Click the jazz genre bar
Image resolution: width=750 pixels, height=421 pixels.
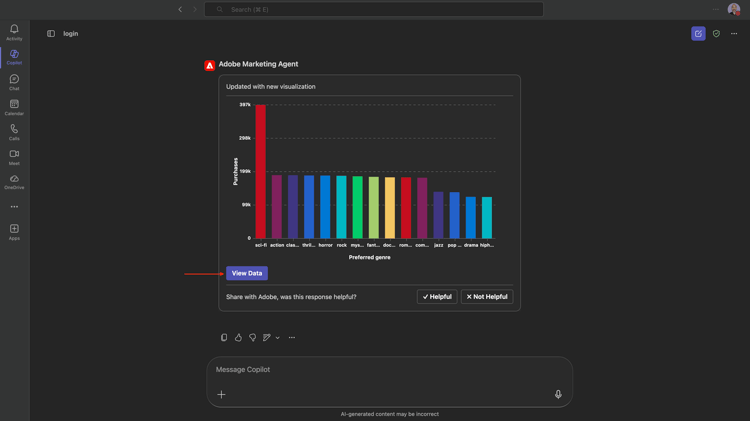(438, 215)
